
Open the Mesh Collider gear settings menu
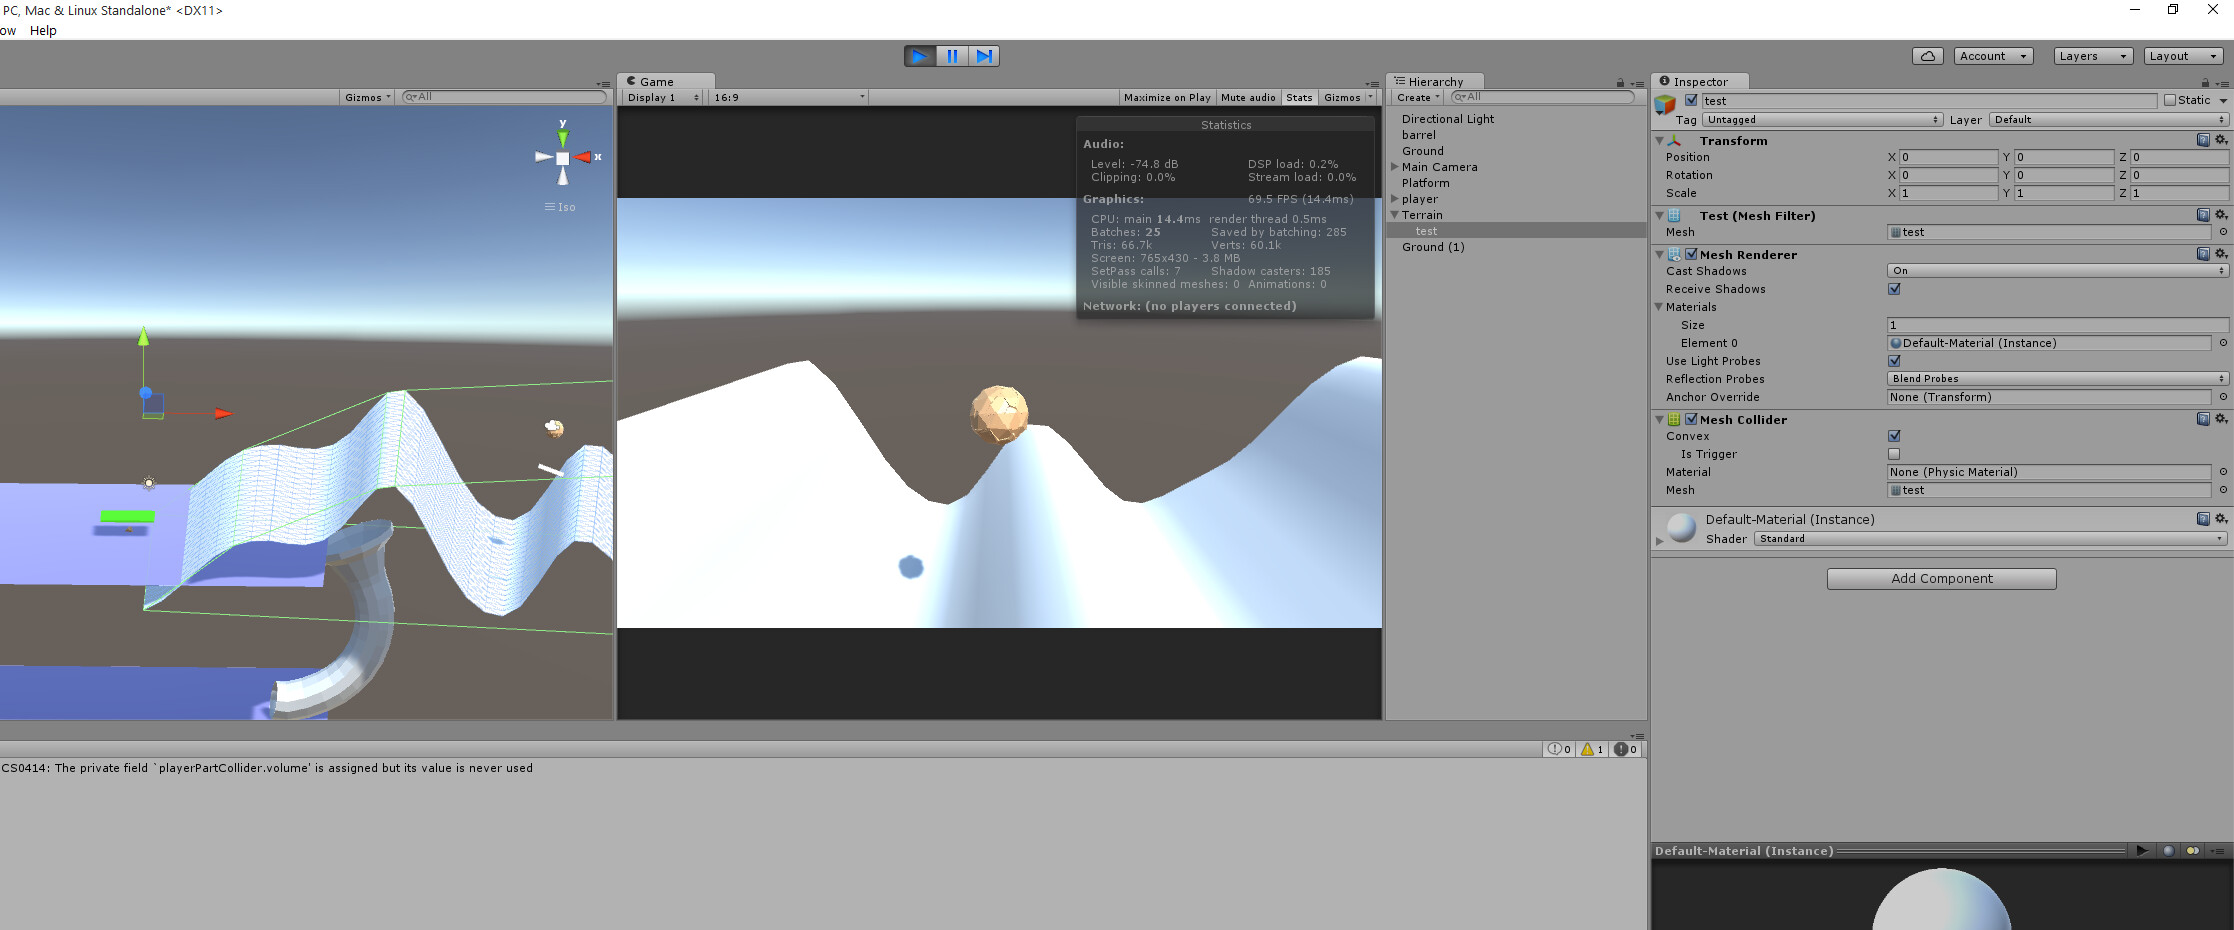pos(2222,419)
